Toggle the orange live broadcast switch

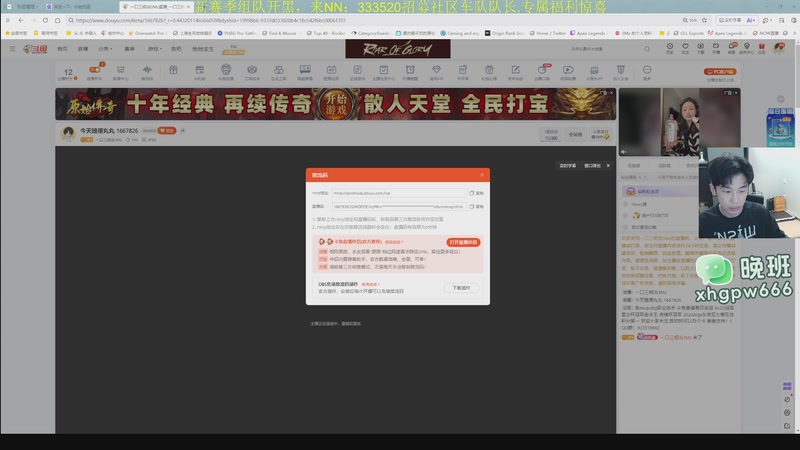point(94,70)
